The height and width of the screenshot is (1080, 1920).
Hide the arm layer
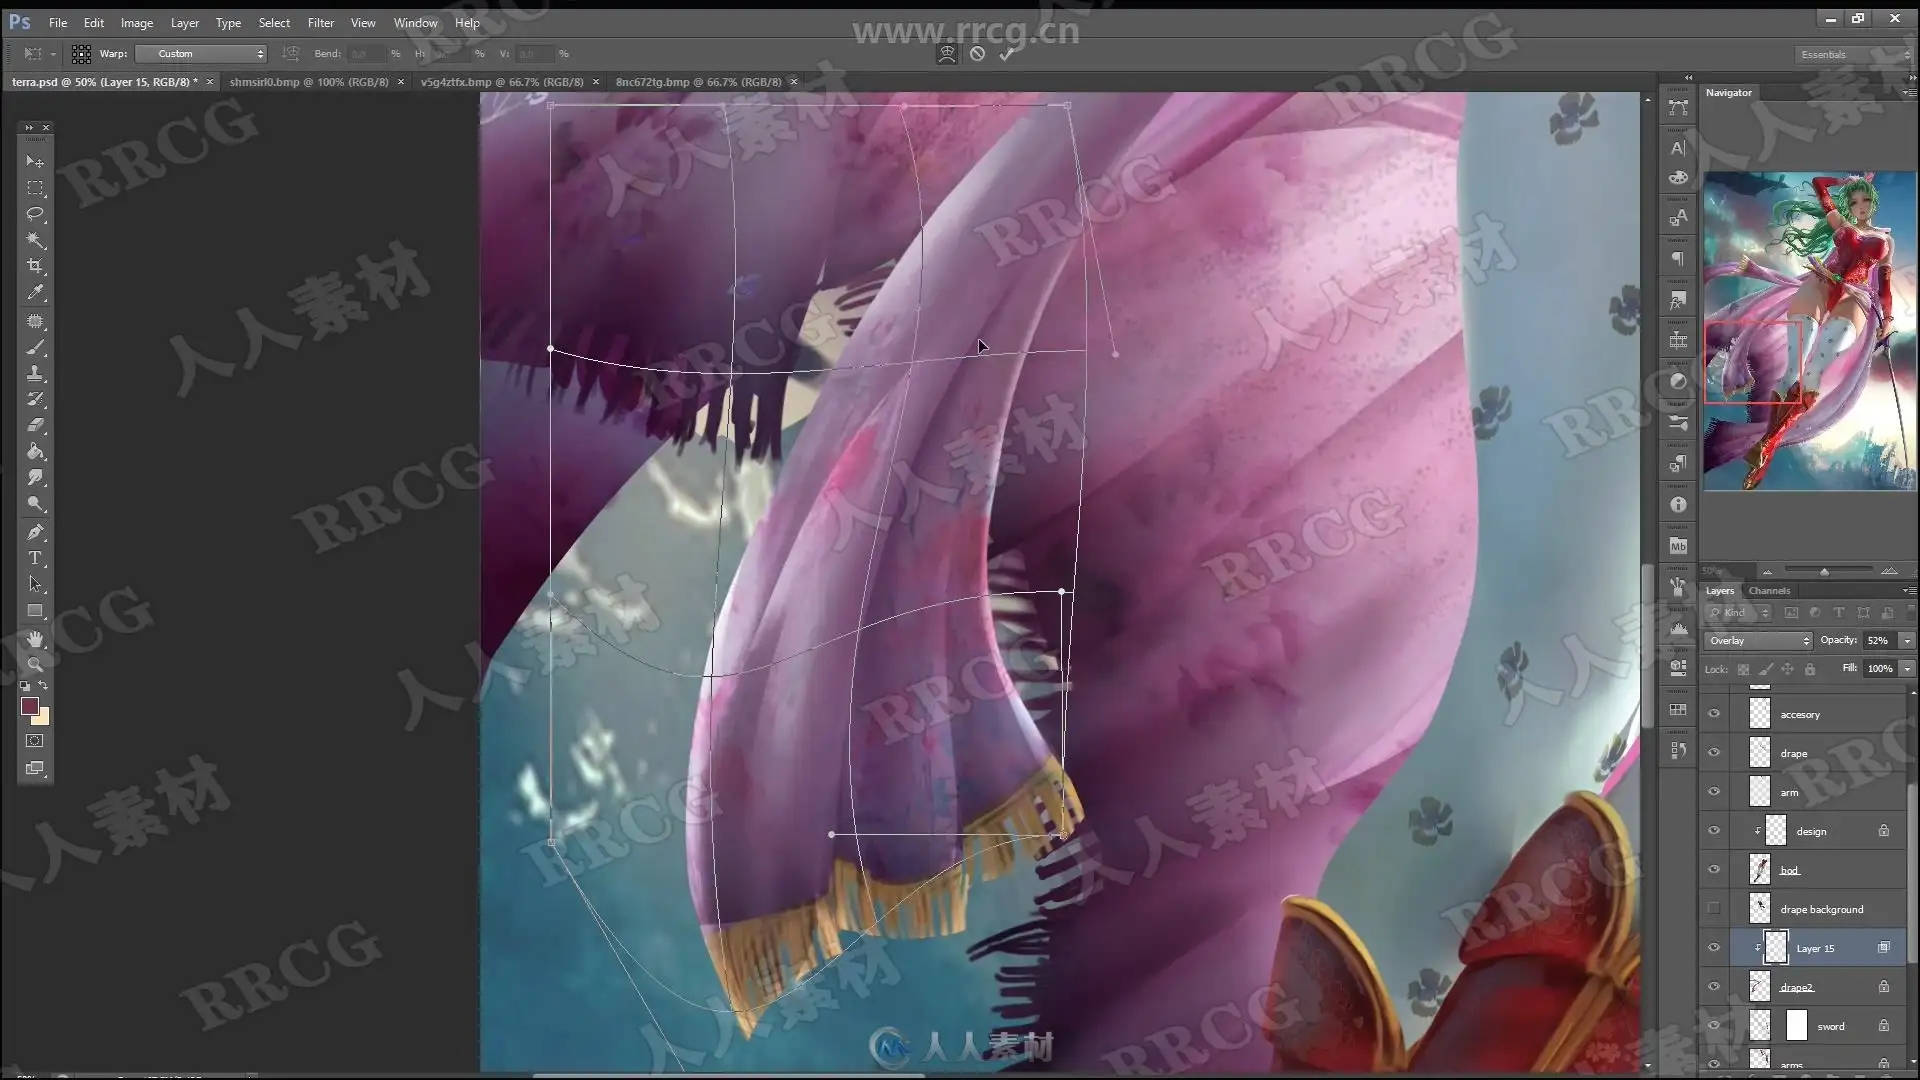click(x=1714, y=792)
